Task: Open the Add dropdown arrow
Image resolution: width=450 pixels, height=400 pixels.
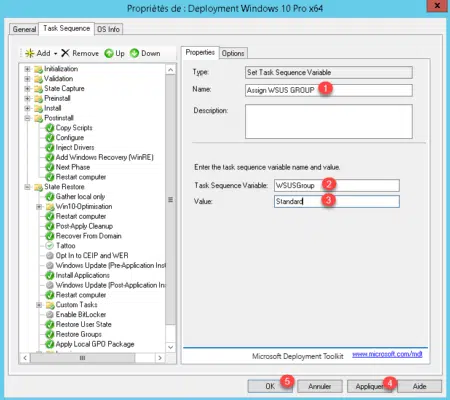Action: [55, 54]
